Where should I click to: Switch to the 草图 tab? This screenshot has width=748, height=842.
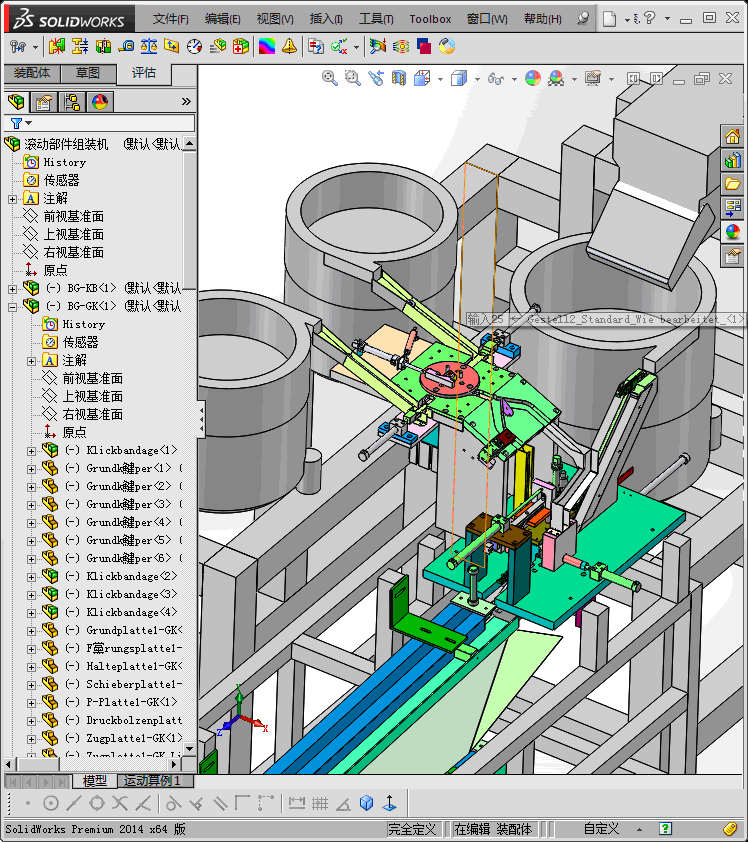point(88,73)
